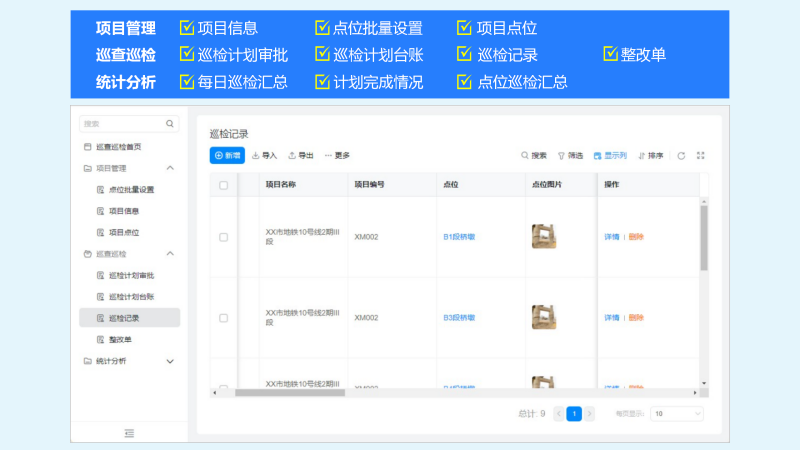Click the table's horizontal scrollbar
Image resolution: width=800 pixels, height=450 pixels.
290,393
